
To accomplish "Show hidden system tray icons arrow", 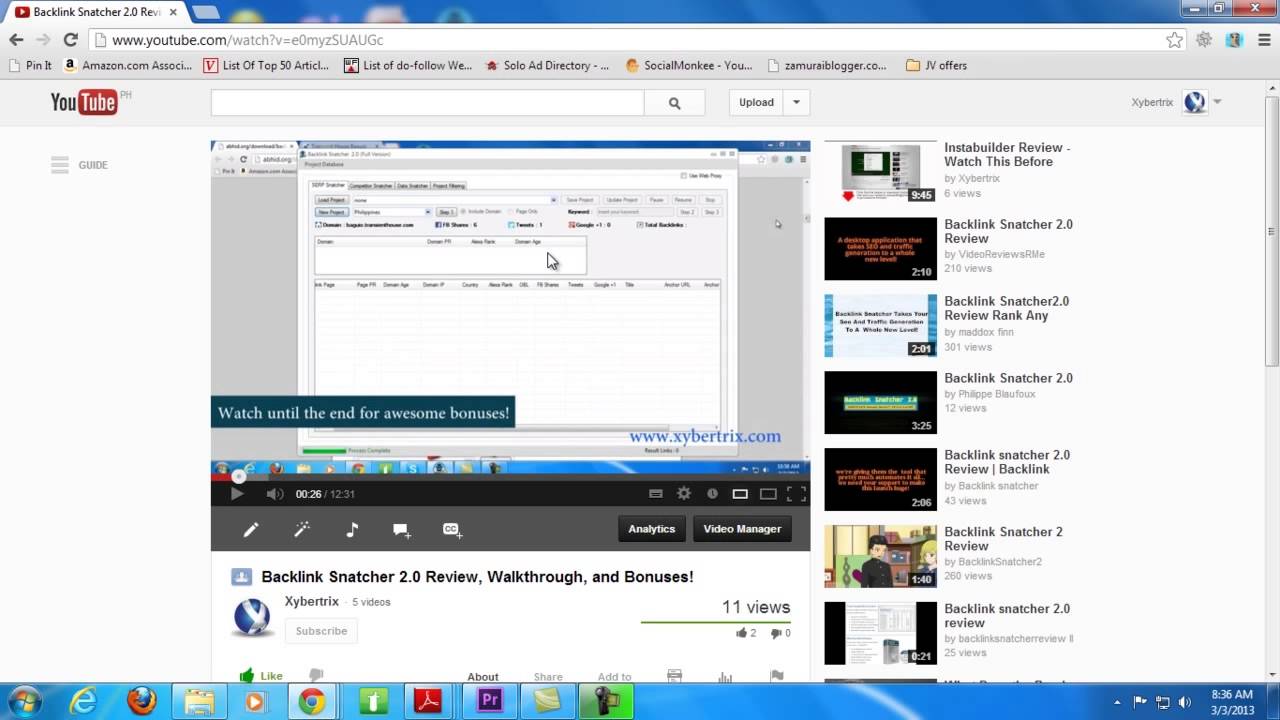I will tap(1117, 702).
